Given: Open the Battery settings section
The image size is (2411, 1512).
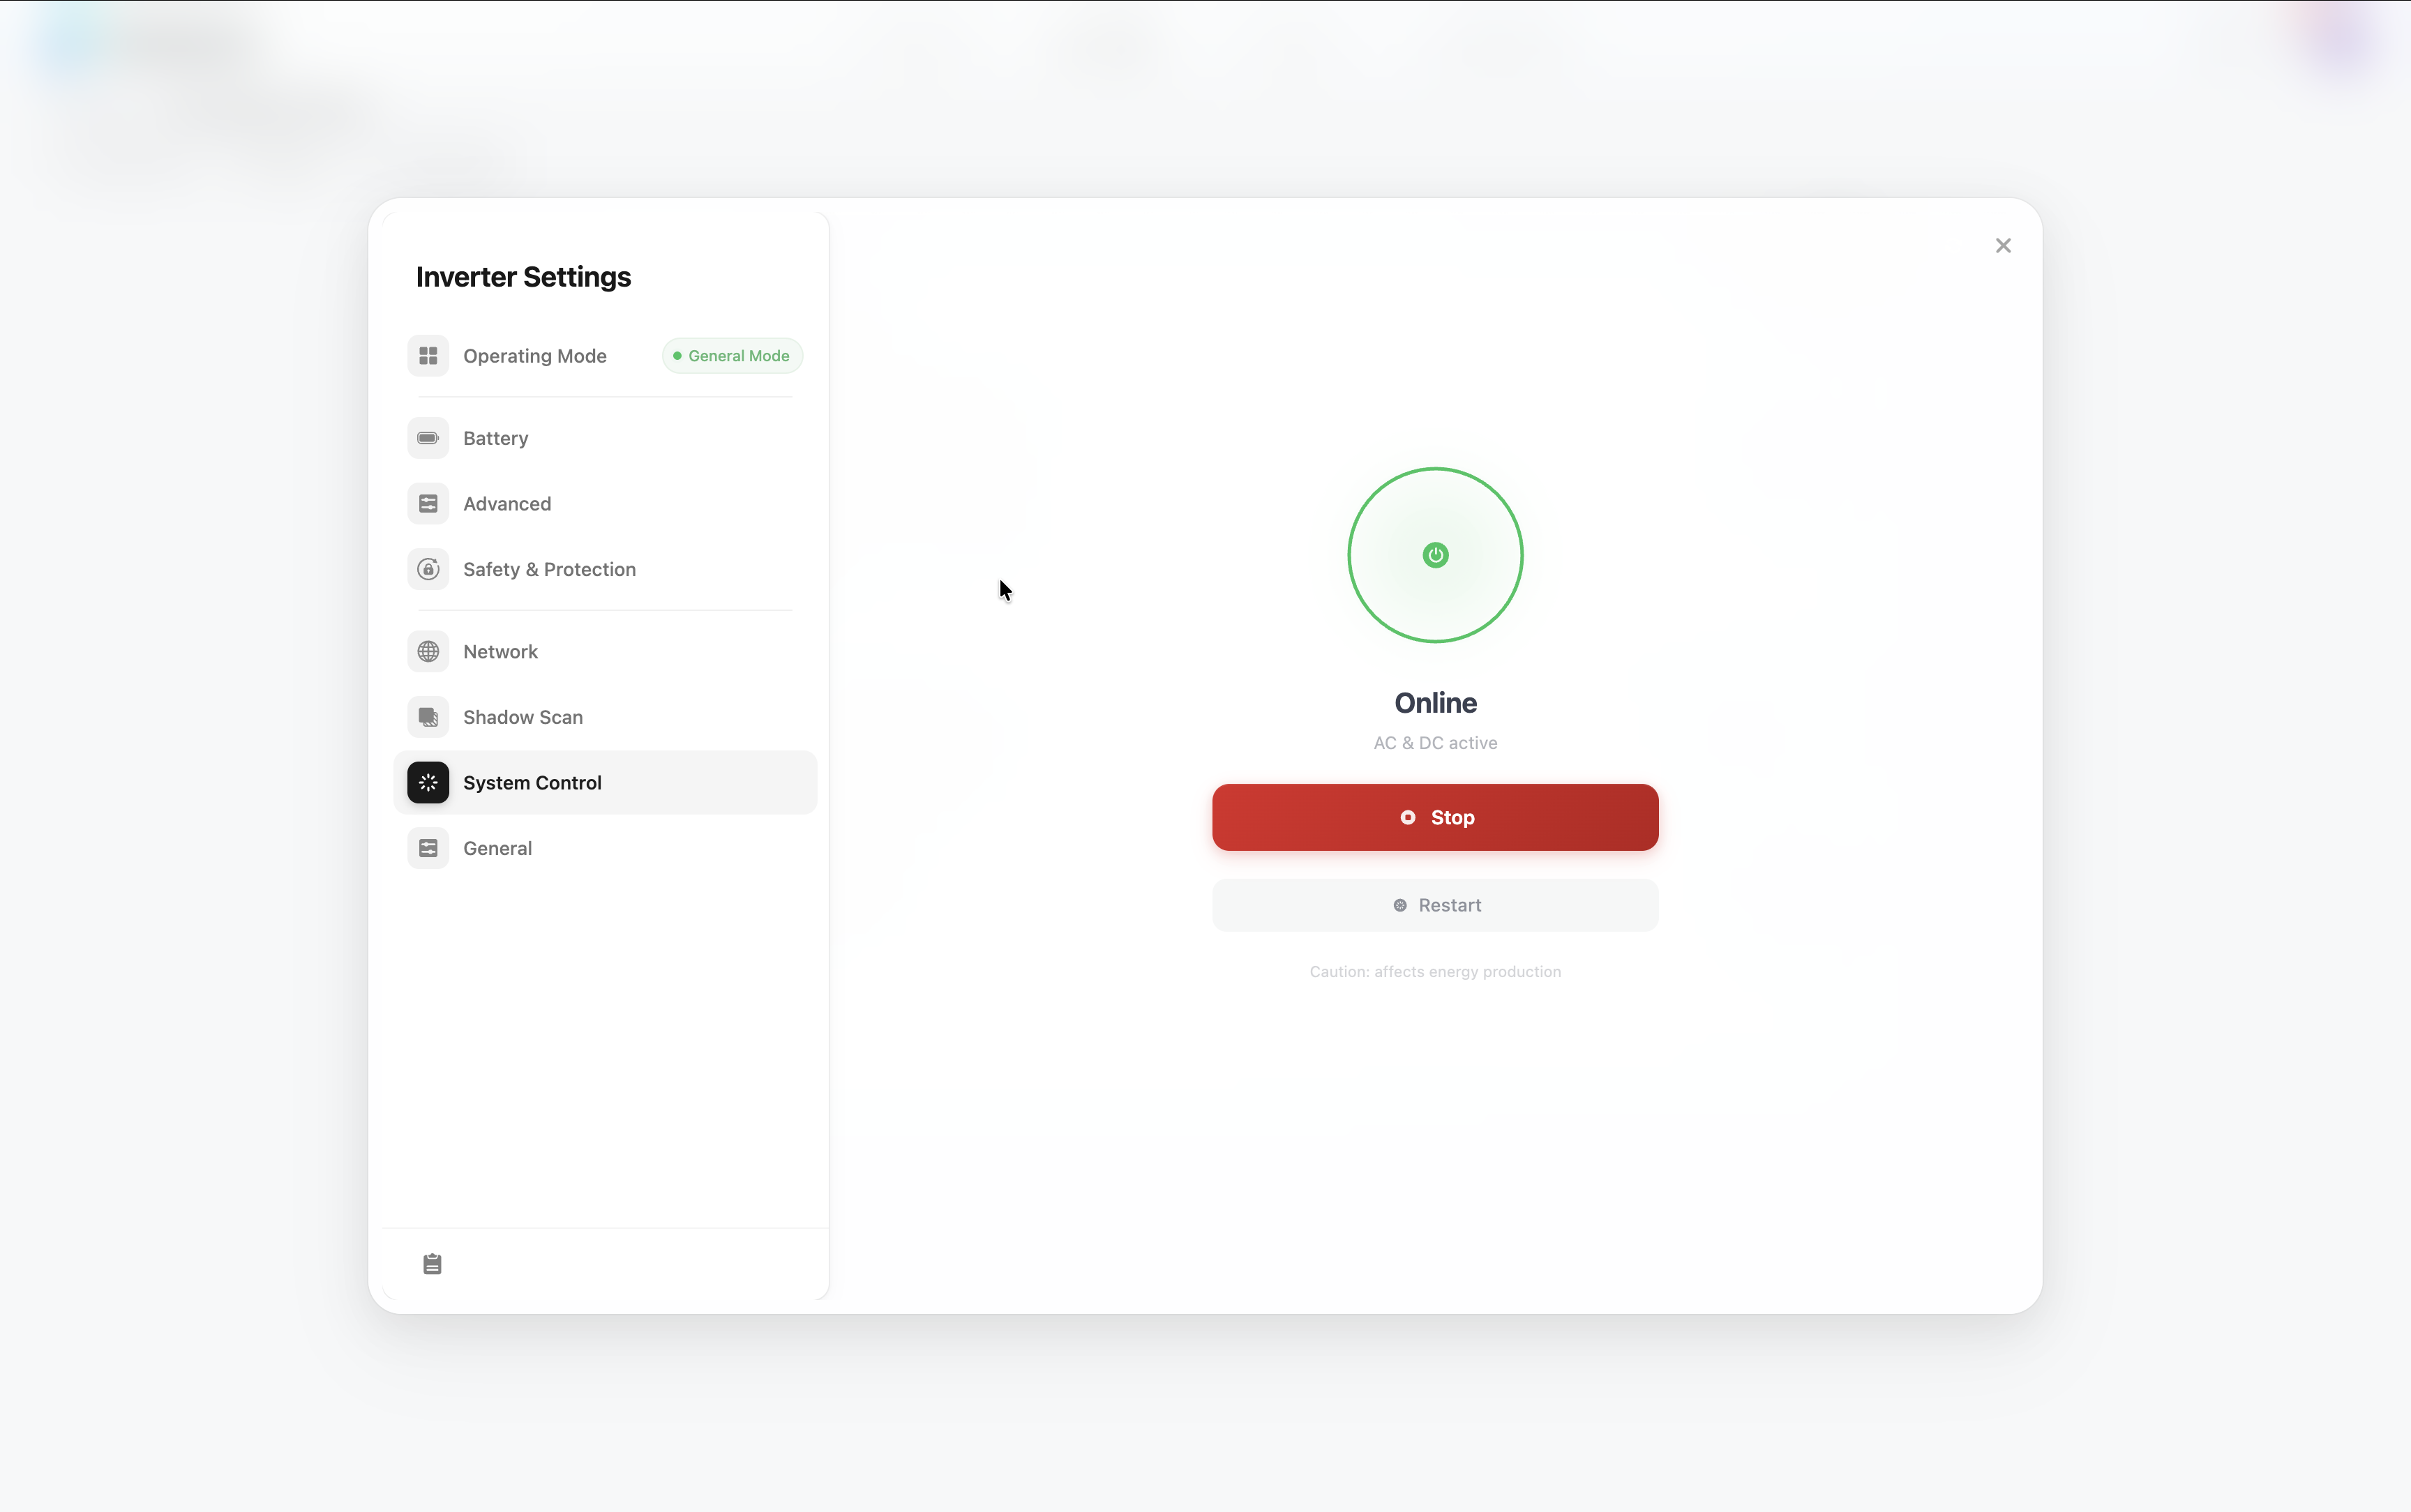Looking at the screenshot, I should [496, 438].
